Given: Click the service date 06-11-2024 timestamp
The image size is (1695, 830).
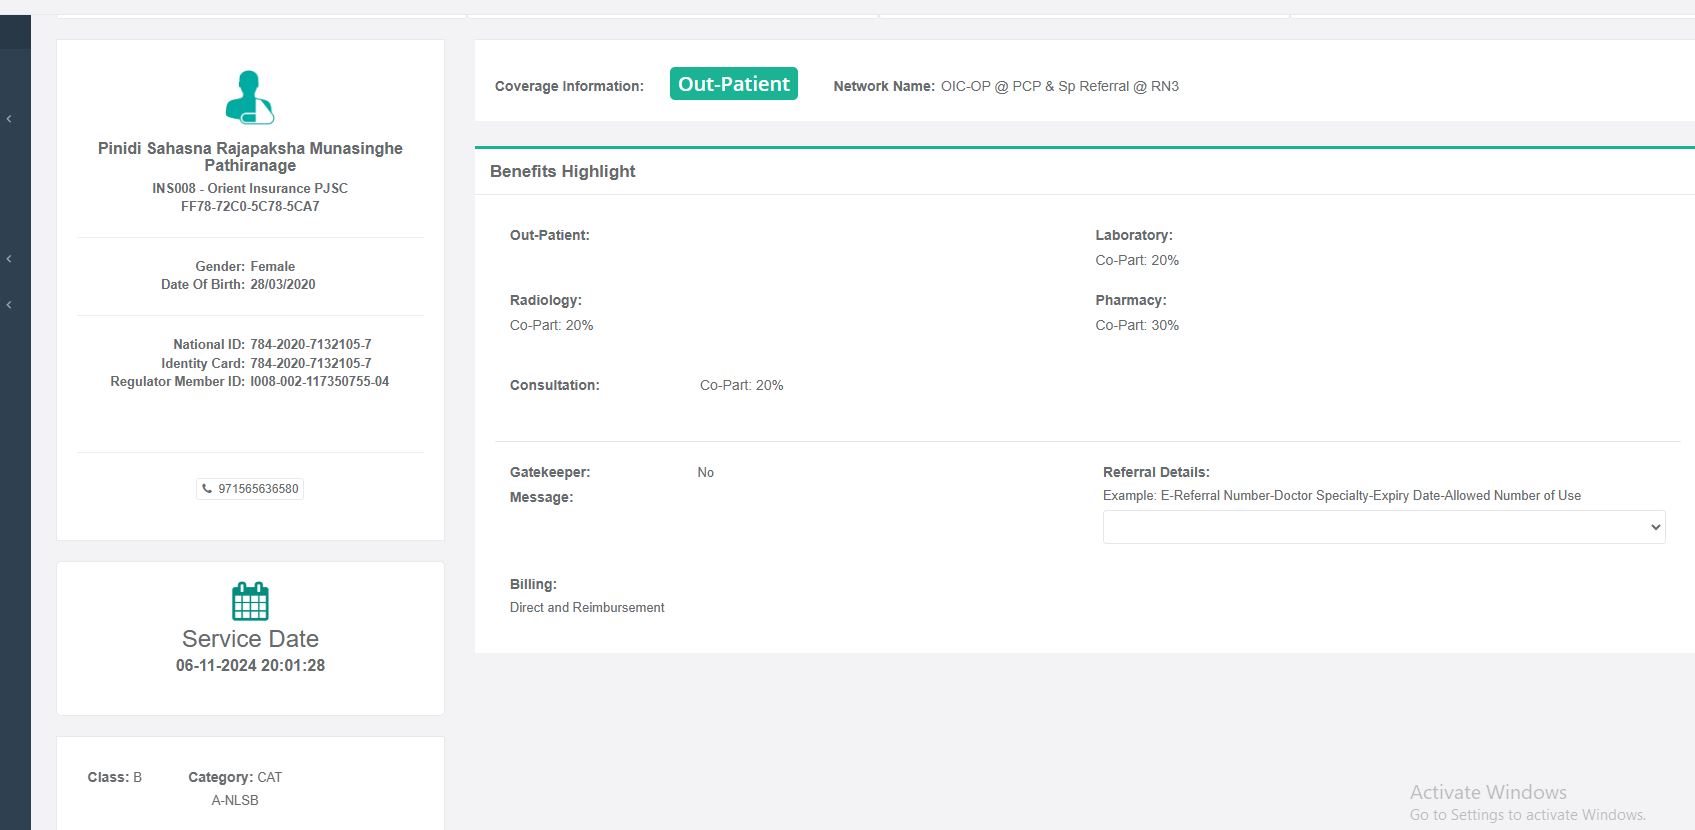Looking at the screenshot, I should [250, 666].
